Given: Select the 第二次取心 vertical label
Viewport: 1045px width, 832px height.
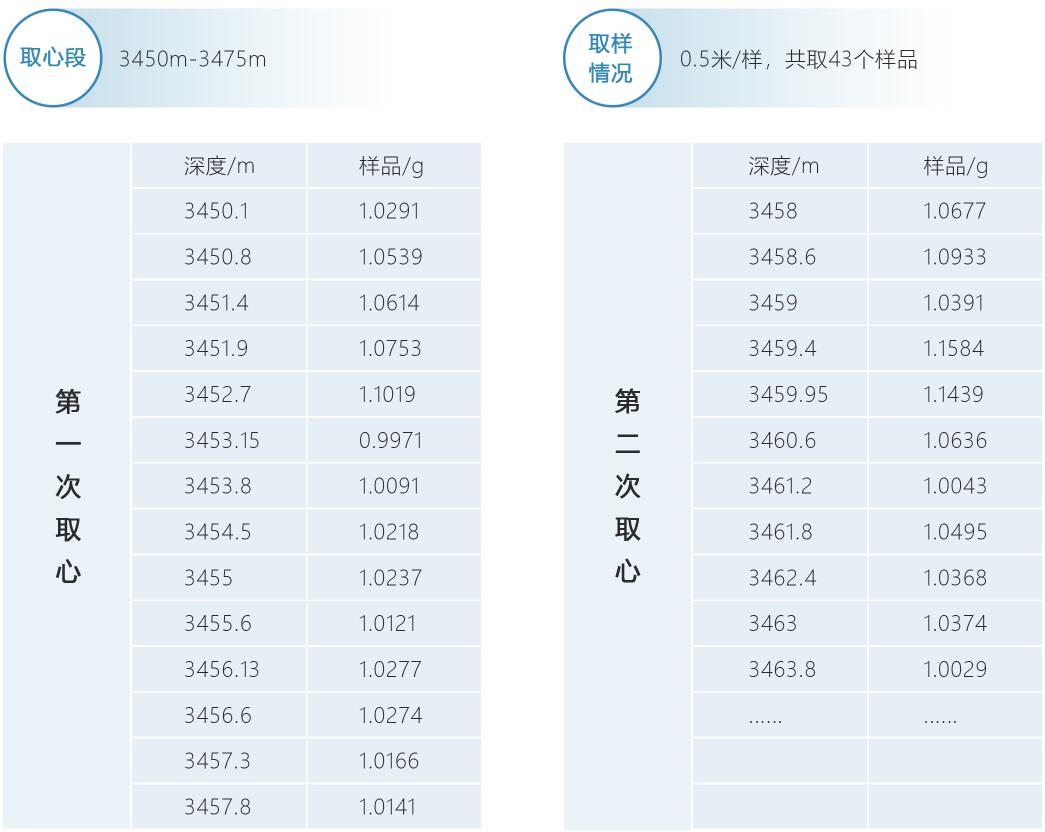Looking at the screenshot, I should point(628,486).
